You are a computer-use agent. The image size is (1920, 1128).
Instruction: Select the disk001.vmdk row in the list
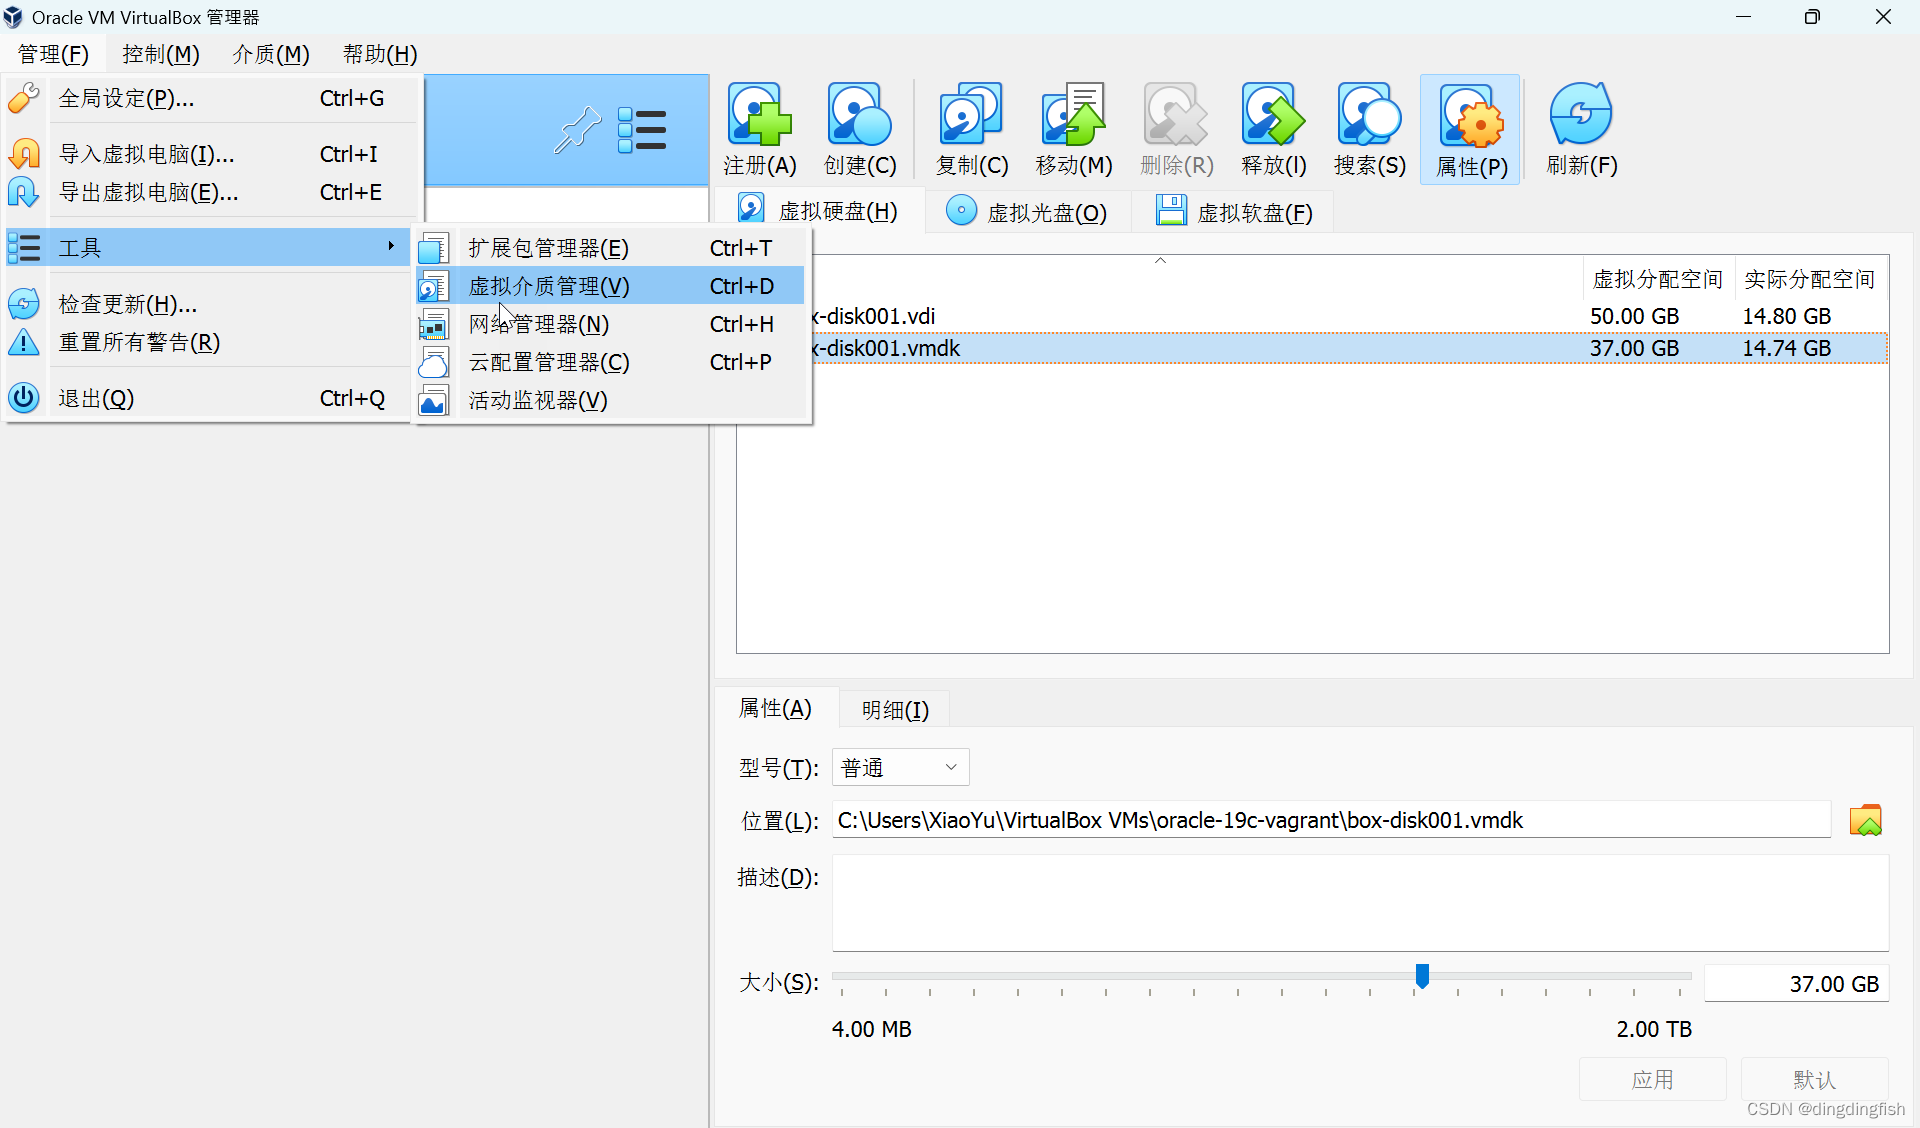pyautogui.click(x=1312, y=348)
